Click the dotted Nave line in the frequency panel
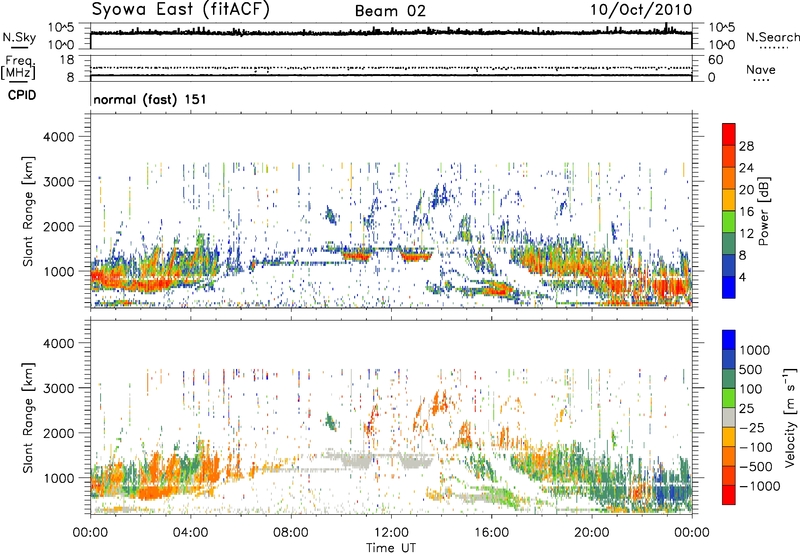800x554 pixels. tap(391, 68)
